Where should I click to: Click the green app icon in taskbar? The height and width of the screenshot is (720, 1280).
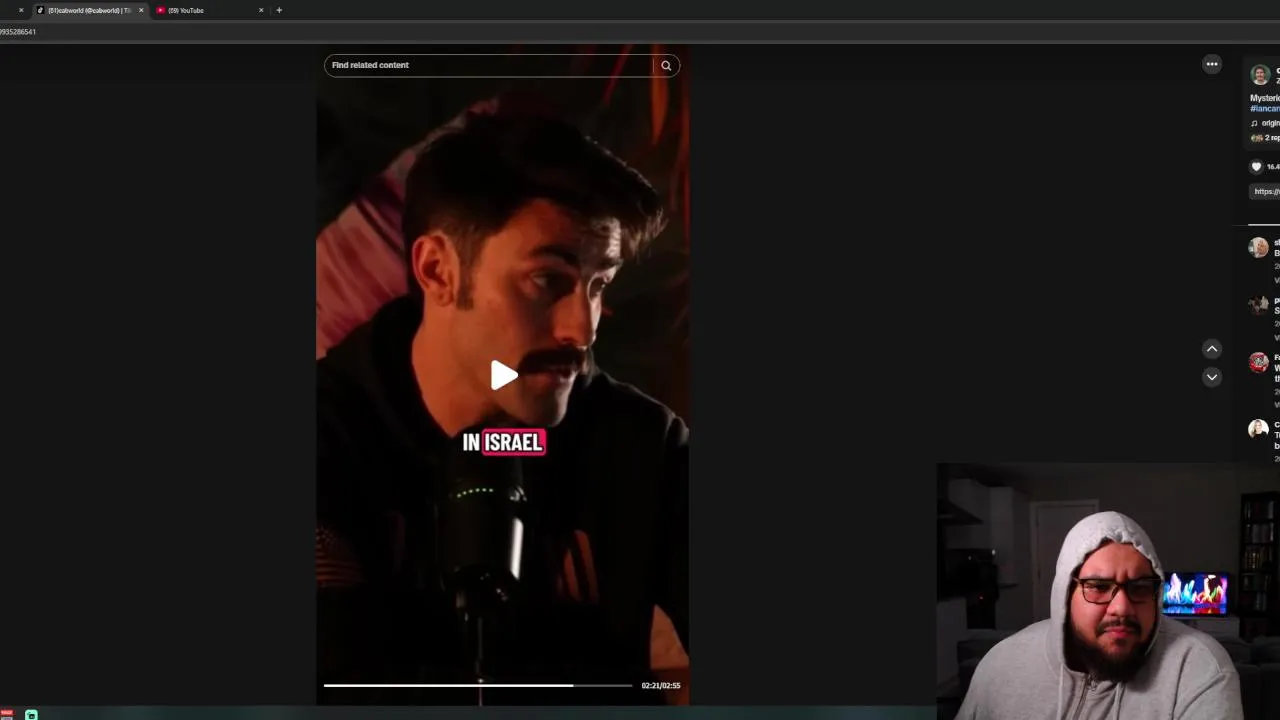click(x=31, y=715)
